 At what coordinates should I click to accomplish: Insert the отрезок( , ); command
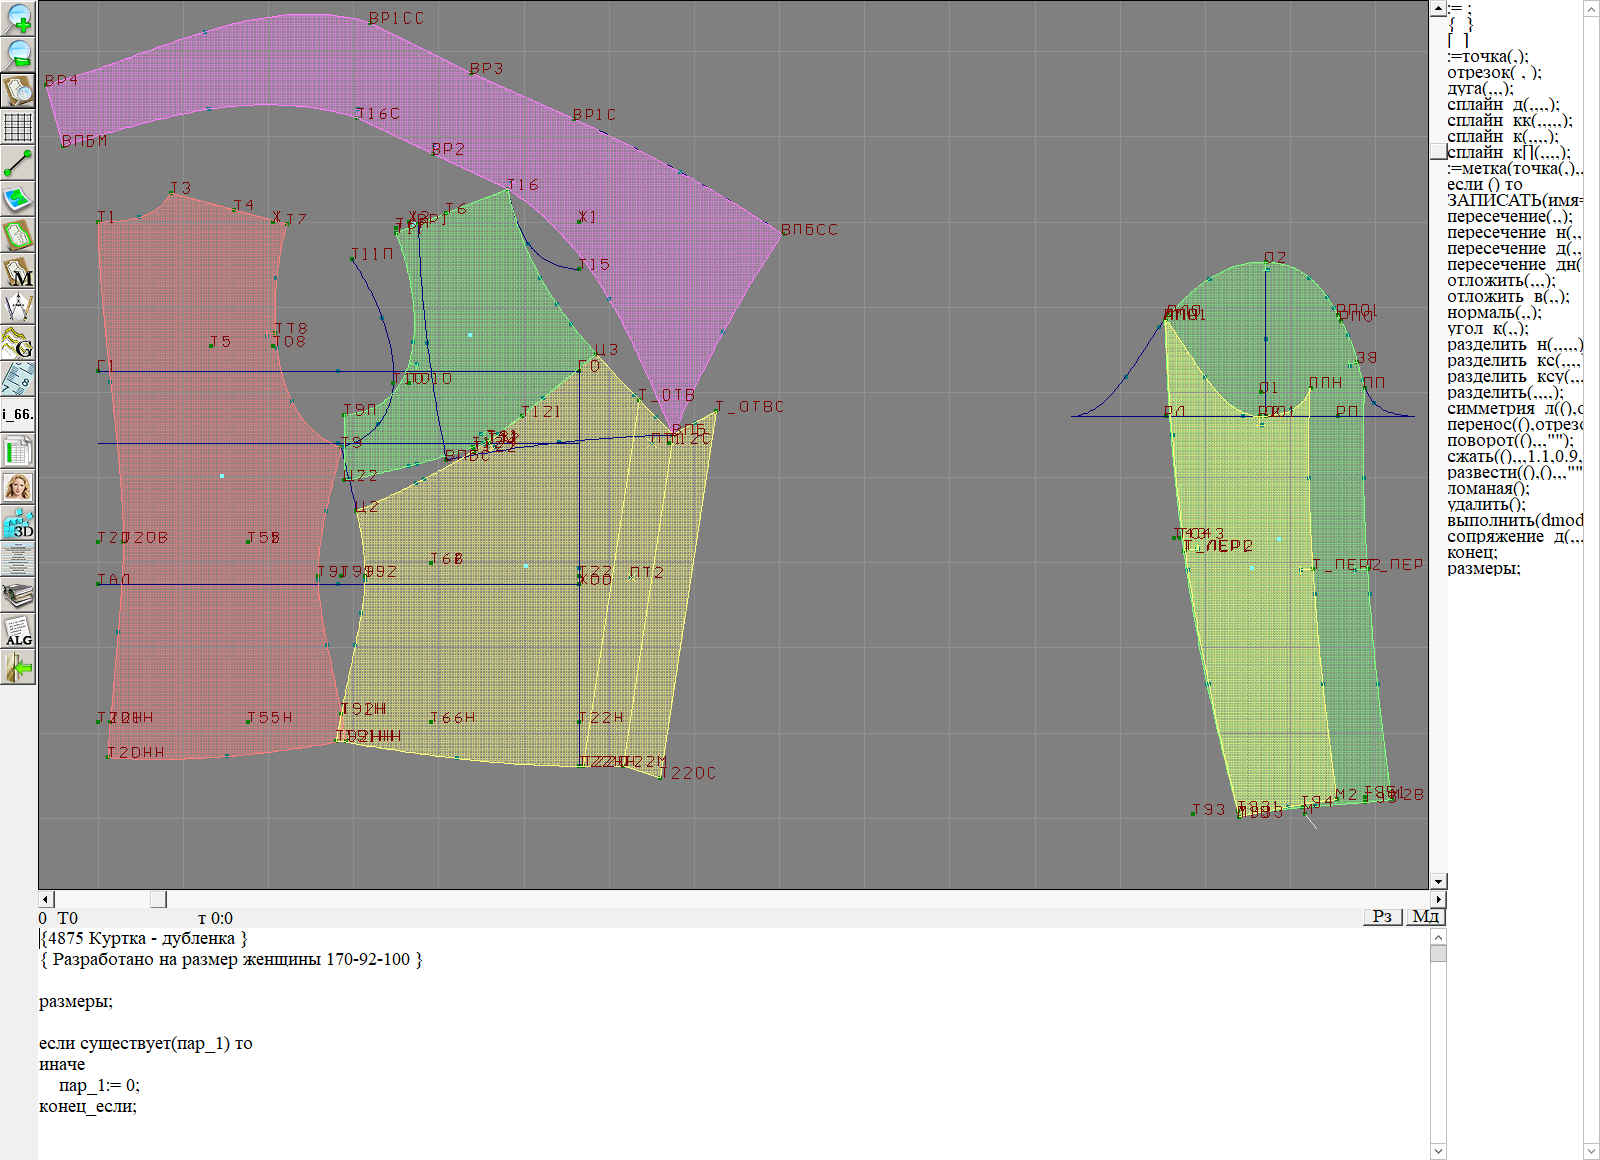point(1494,73)
